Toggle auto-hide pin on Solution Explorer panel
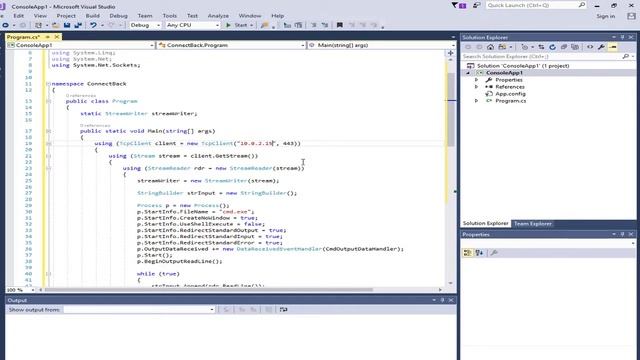The height and width of the screenshot is (360, 640). pyautogui.click(x=622, y=37)
